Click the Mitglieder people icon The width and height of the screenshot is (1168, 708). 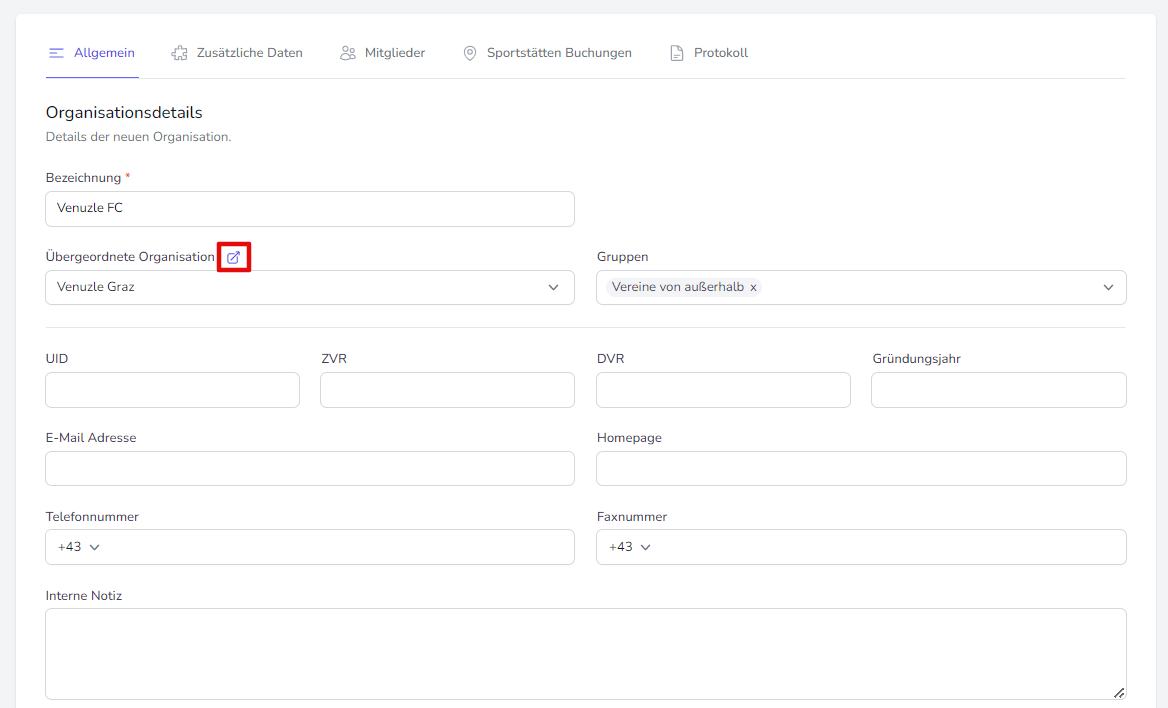coord(348,53)
